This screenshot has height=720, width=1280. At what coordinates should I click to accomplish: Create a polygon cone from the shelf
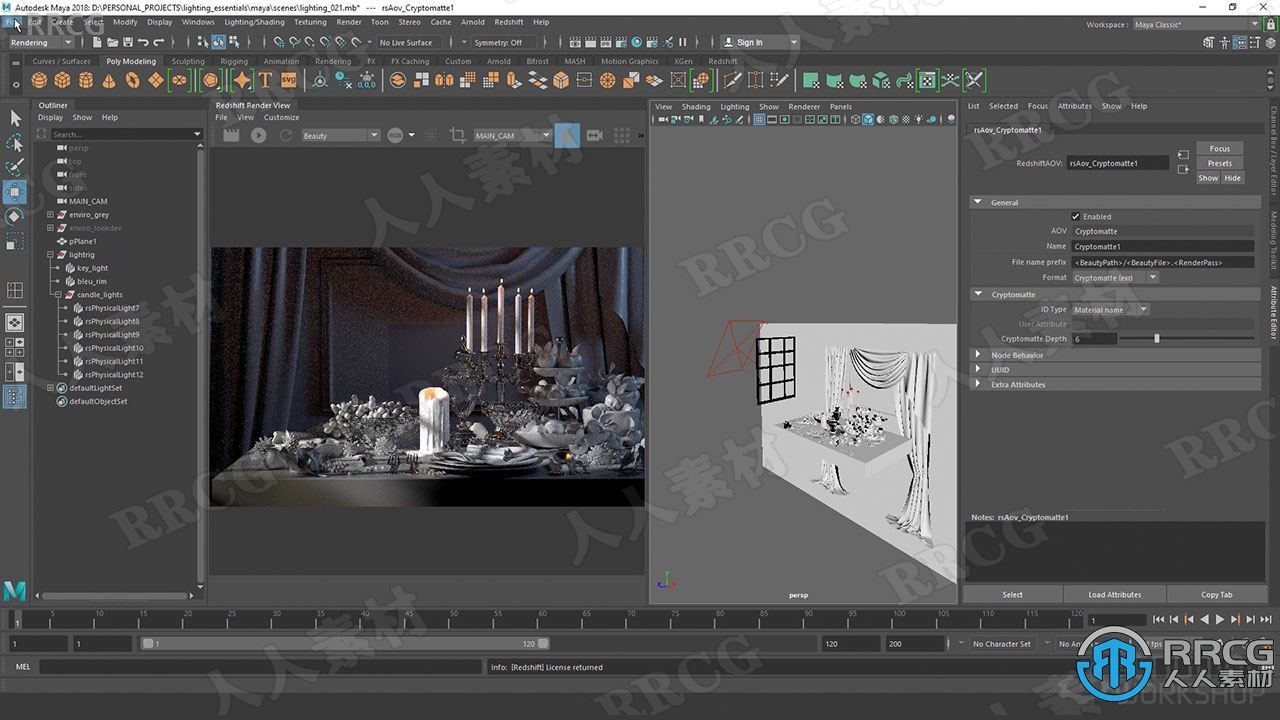109,81
